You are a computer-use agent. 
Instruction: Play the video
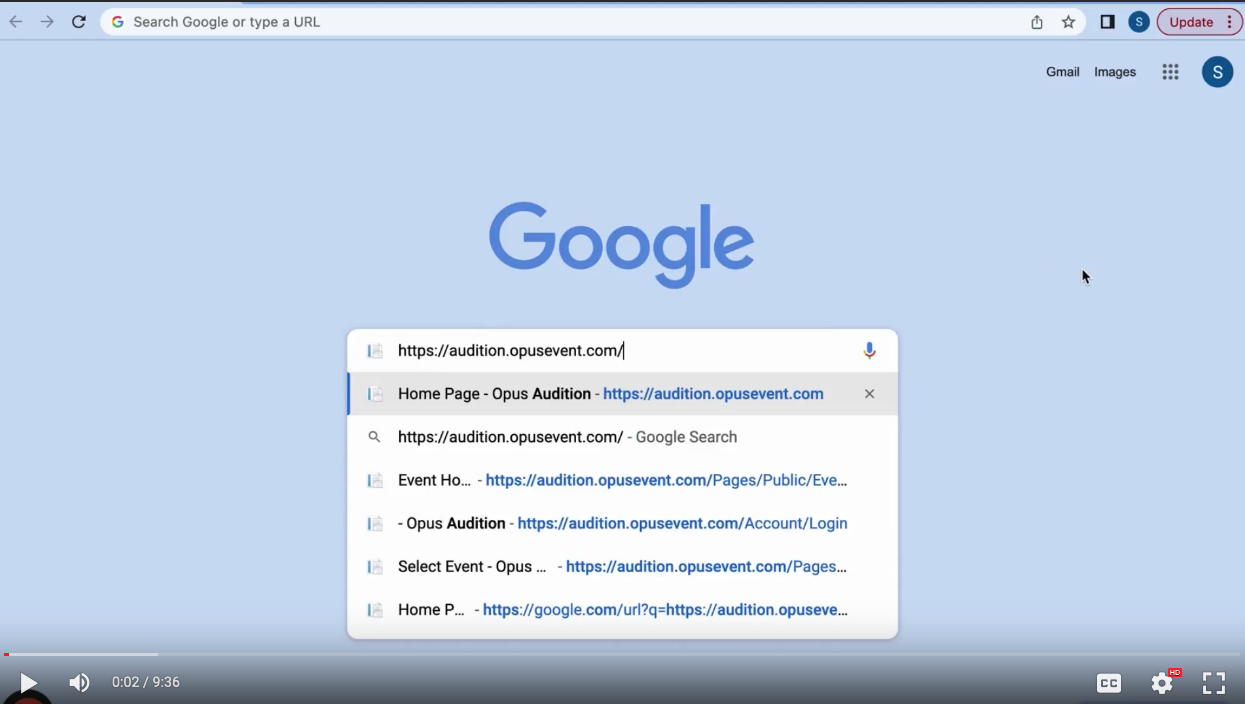pyautogui.click(x=28, y=683)
